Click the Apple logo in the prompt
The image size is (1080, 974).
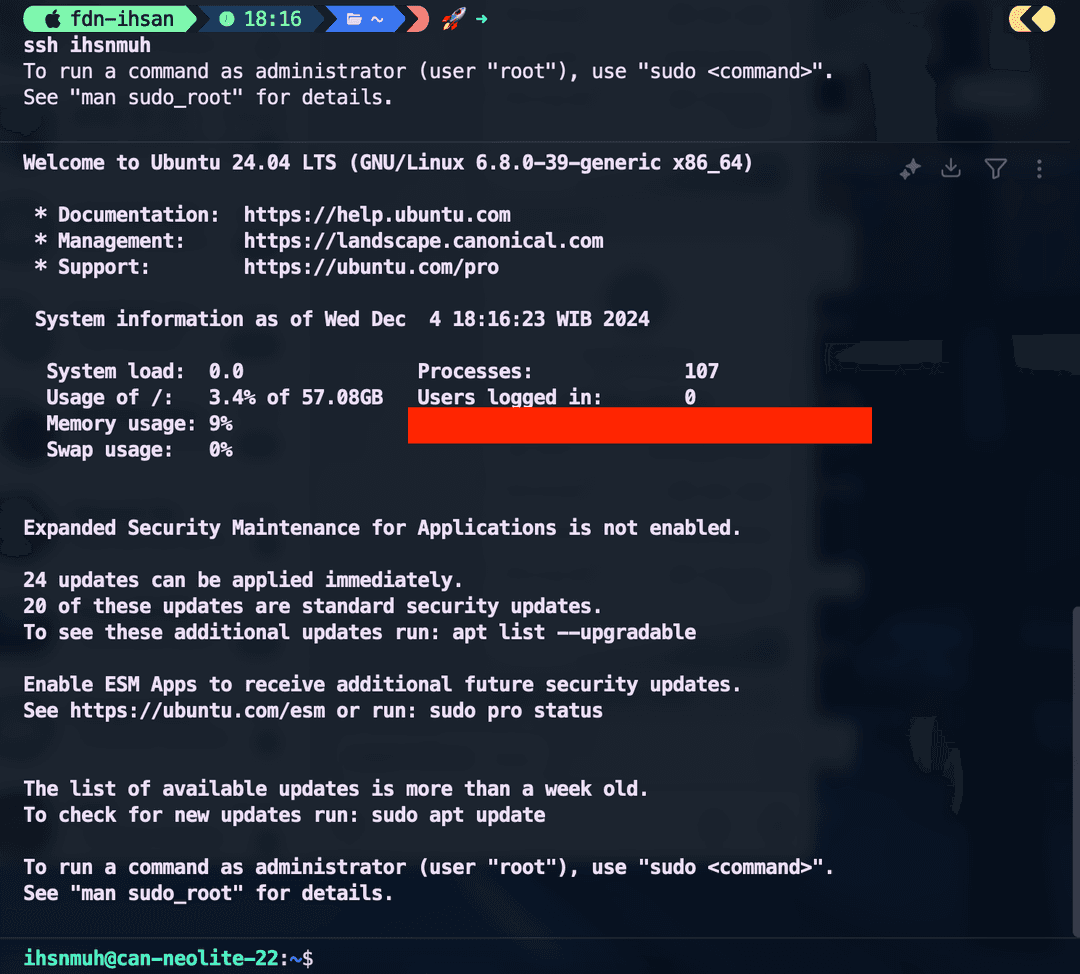point(53,19)
